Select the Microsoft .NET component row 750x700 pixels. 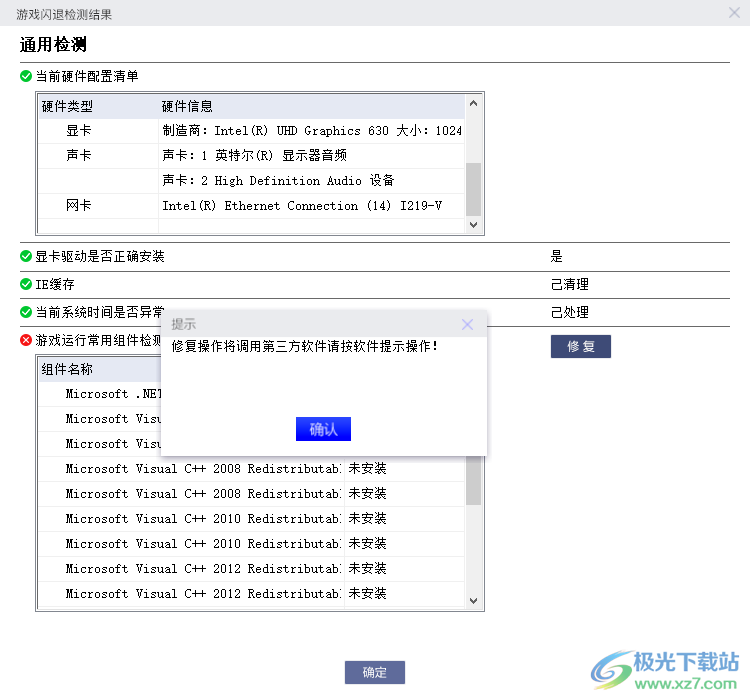click(99, 394)
